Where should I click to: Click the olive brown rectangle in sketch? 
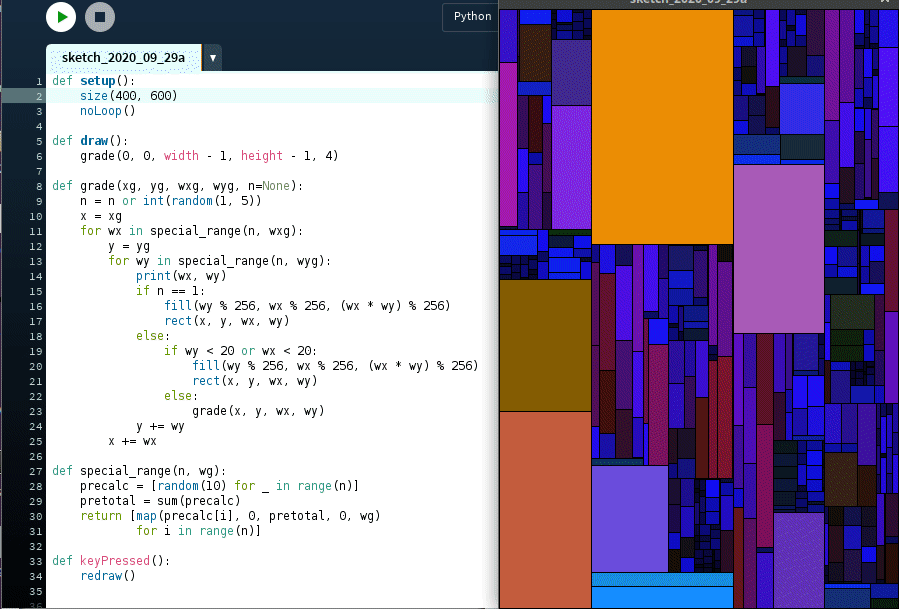544,345
